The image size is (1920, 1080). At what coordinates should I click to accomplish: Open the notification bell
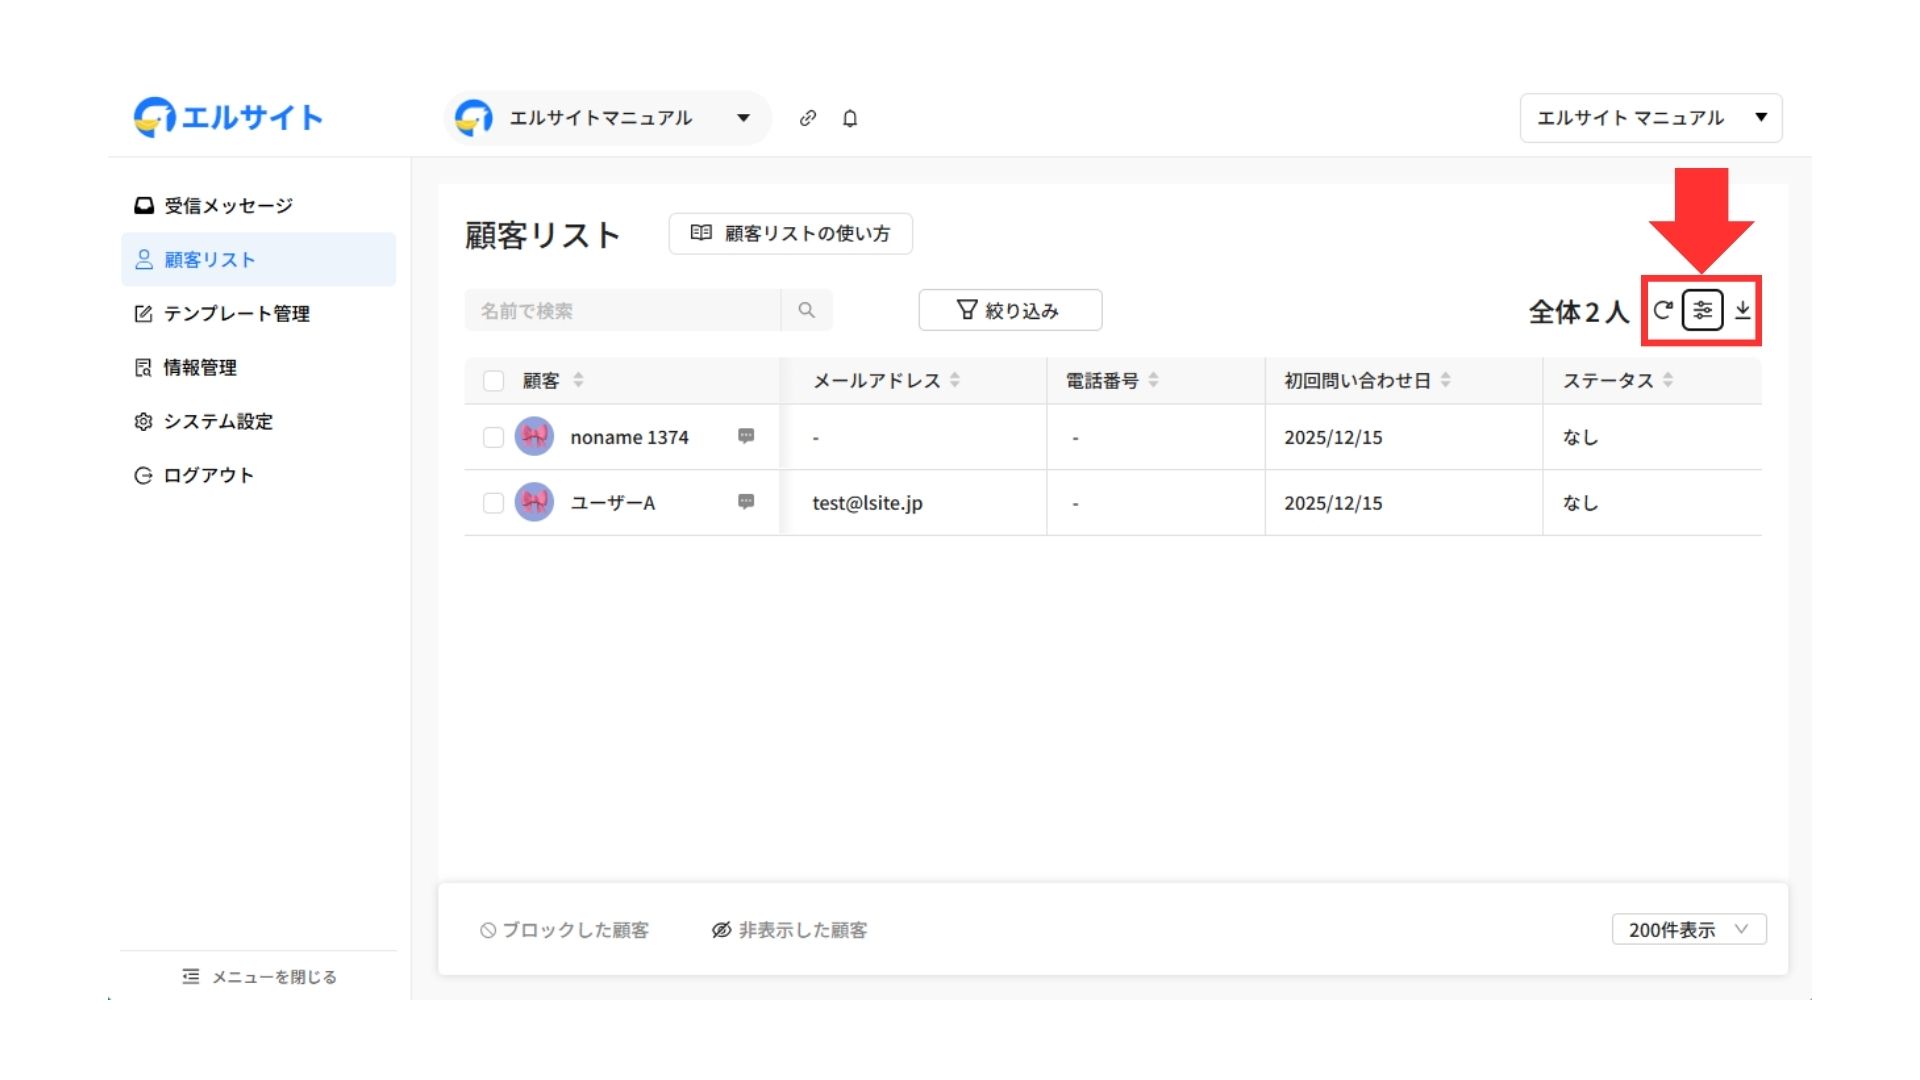point(850,118)
